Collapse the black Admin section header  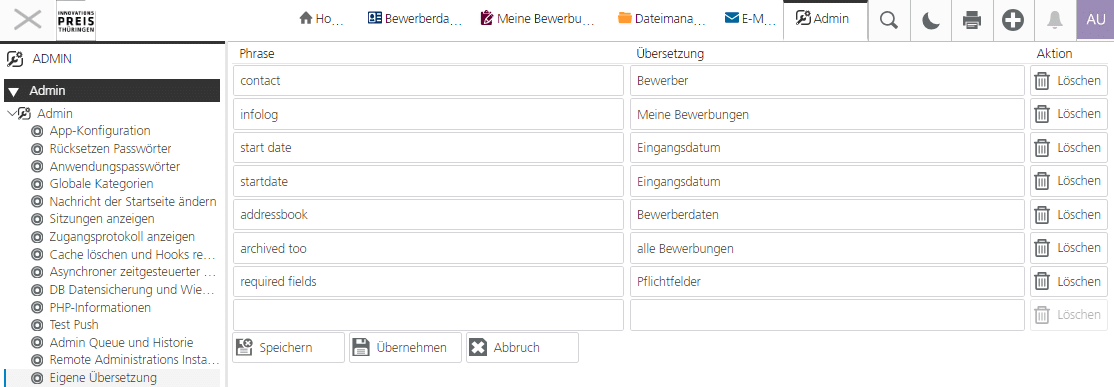112,91
